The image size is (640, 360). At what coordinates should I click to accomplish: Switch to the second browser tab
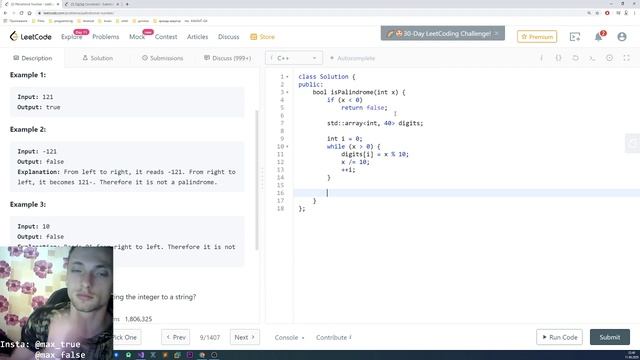[x=92, y=4]
